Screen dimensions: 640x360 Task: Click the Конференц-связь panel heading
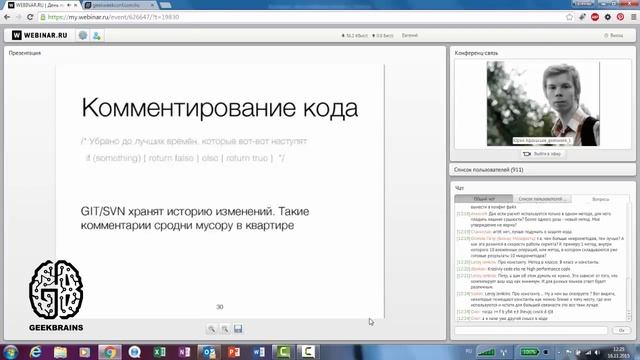(476, 53)
